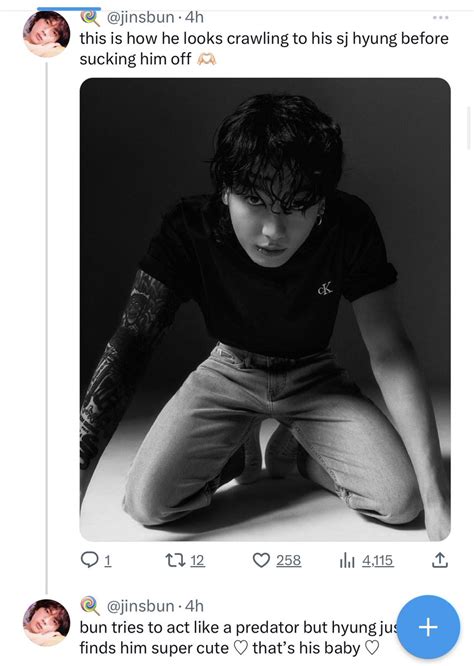Click the 4,115 views count
The image size is (474, 666).
[x=378, y=561]
